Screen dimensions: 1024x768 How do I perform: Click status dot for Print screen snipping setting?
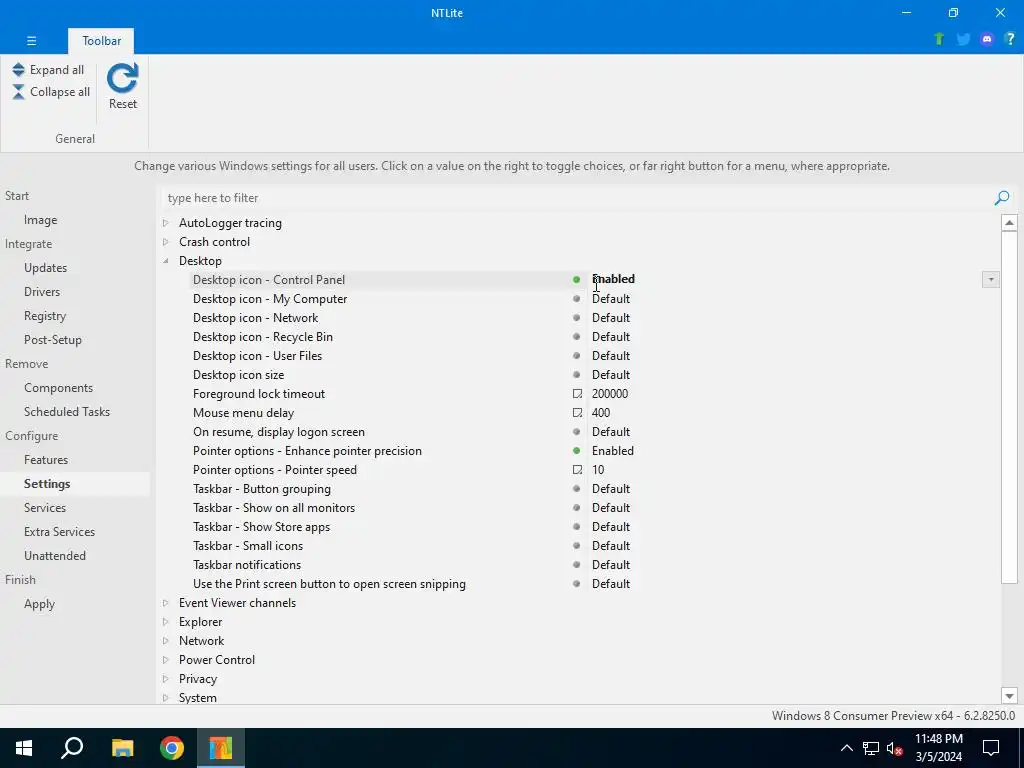[576, 583]
